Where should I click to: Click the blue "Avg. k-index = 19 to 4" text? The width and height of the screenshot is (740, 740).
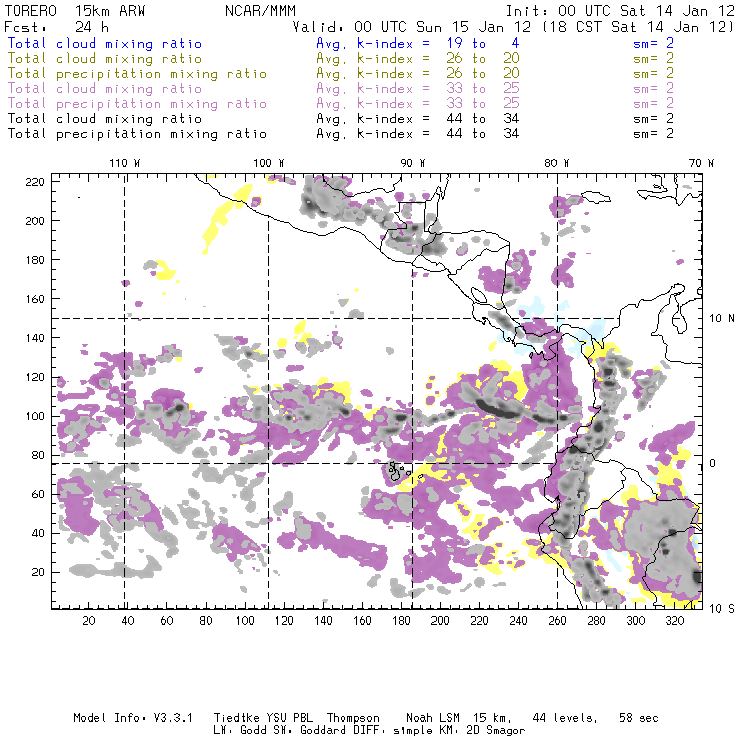[x=418, y=43]
